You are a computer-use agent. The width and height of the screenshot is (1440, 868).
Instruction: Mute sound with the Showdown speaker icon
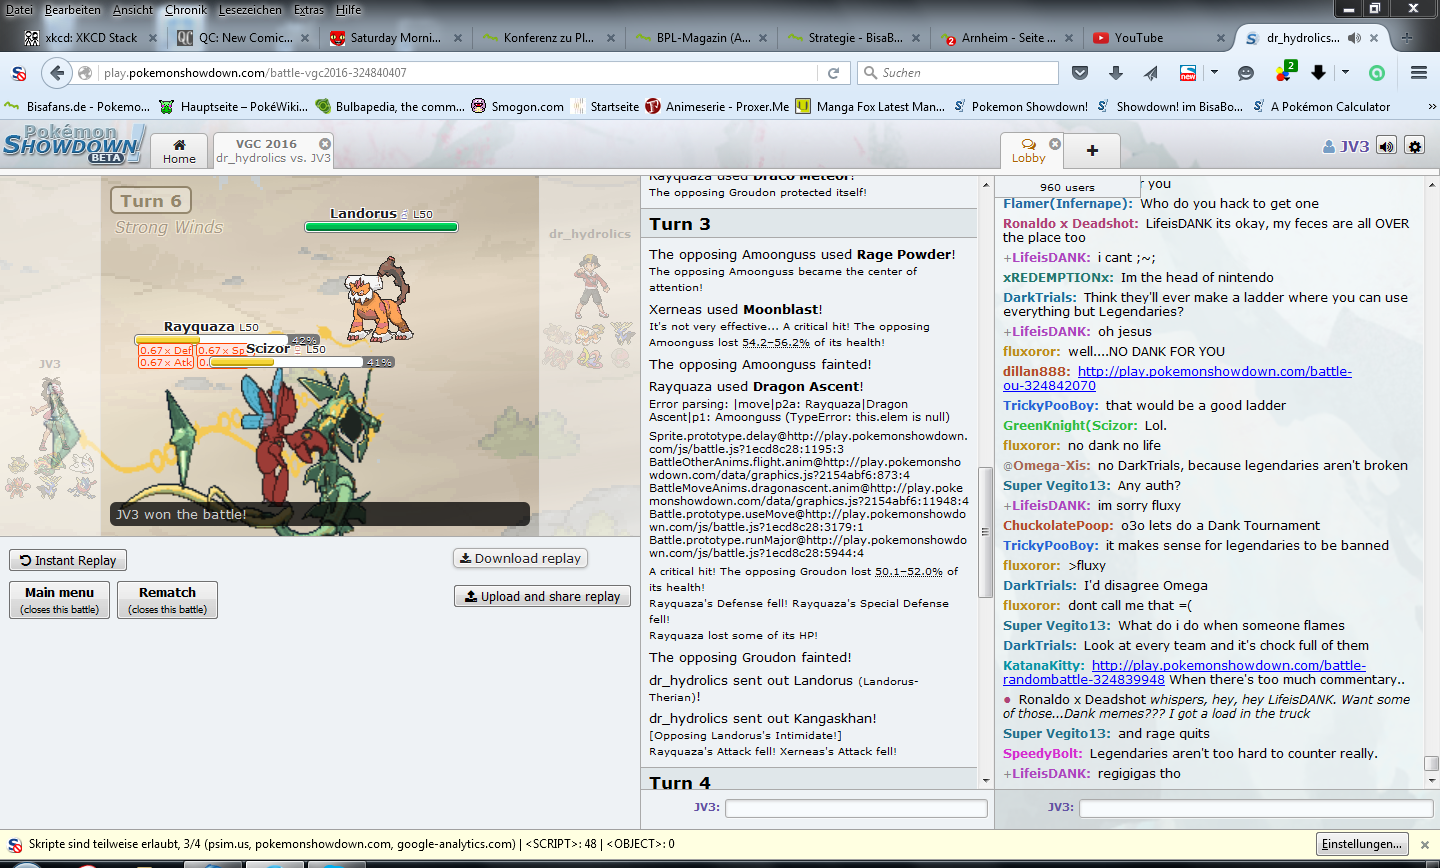tap(1386, 146)
